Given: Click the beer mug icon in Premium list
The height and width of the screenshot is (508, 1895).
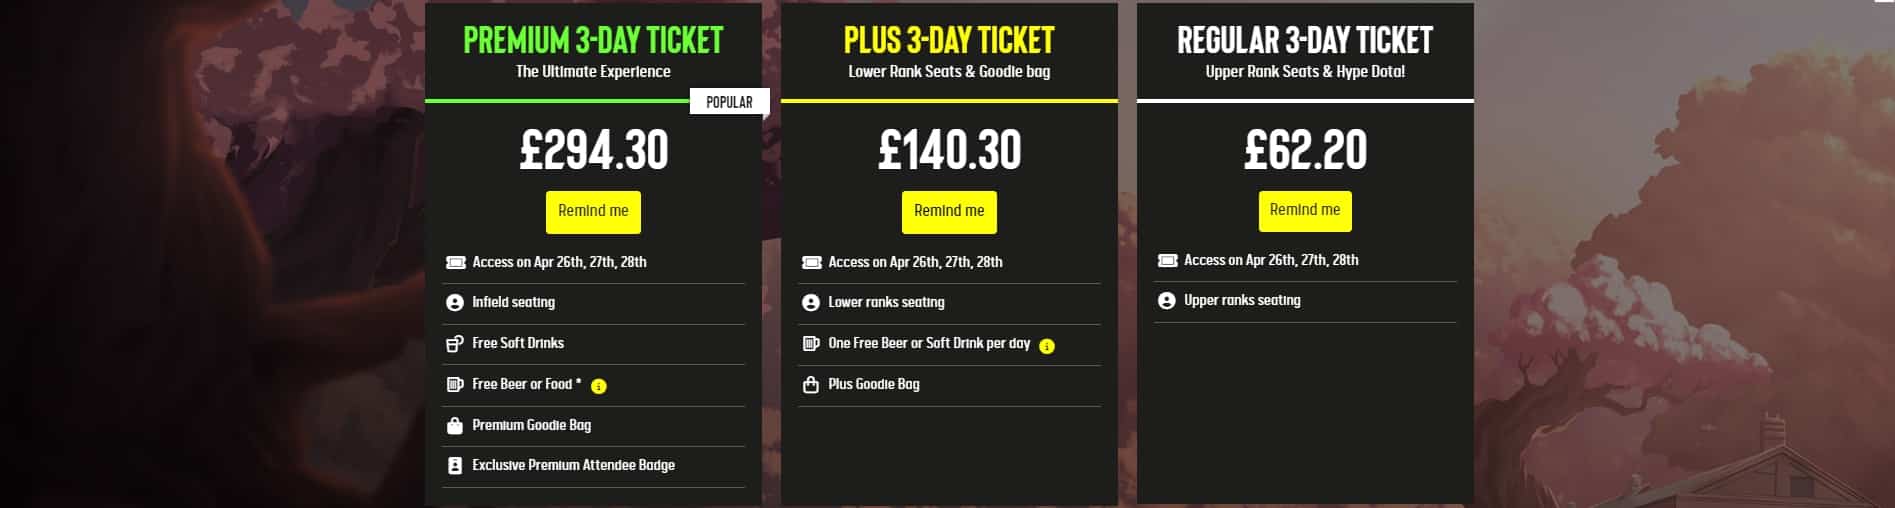Looking at the screenshot, I should coord(455,385).
